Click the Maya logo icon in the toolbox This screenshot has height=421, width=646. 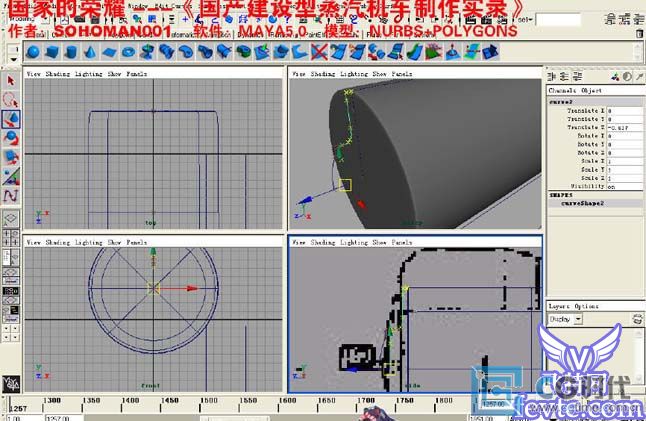11,385
